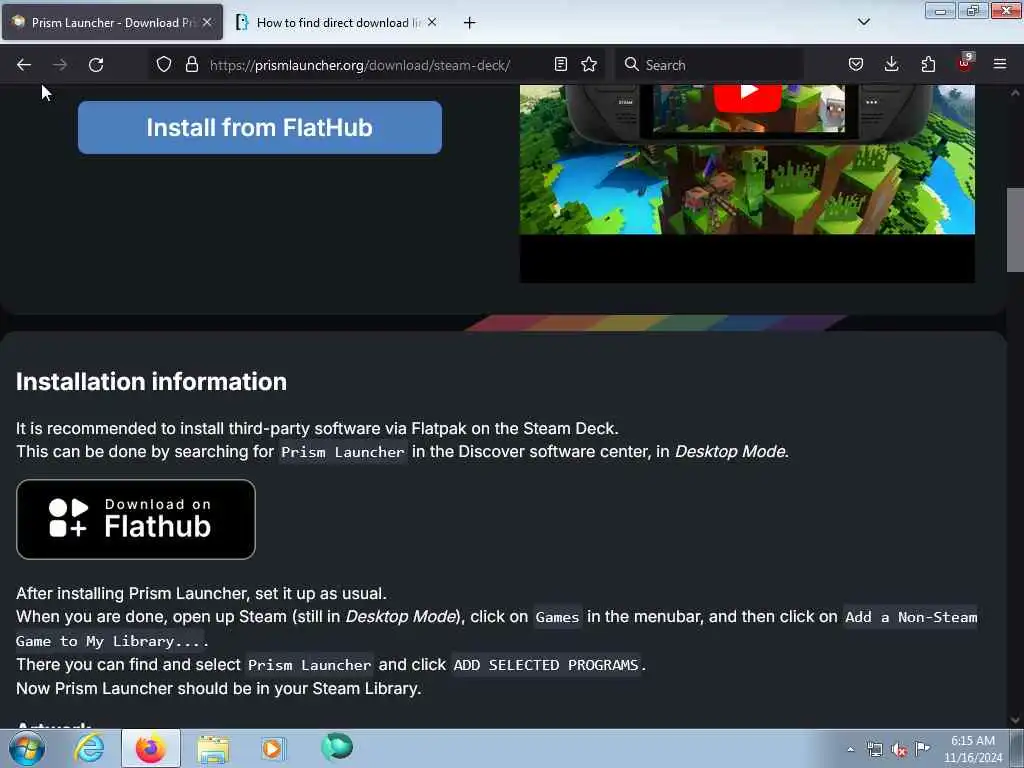The width and height of the screenshot is (1024, 768).
Task: List all tabs dropdown arrow
Action: pos(863,22)
